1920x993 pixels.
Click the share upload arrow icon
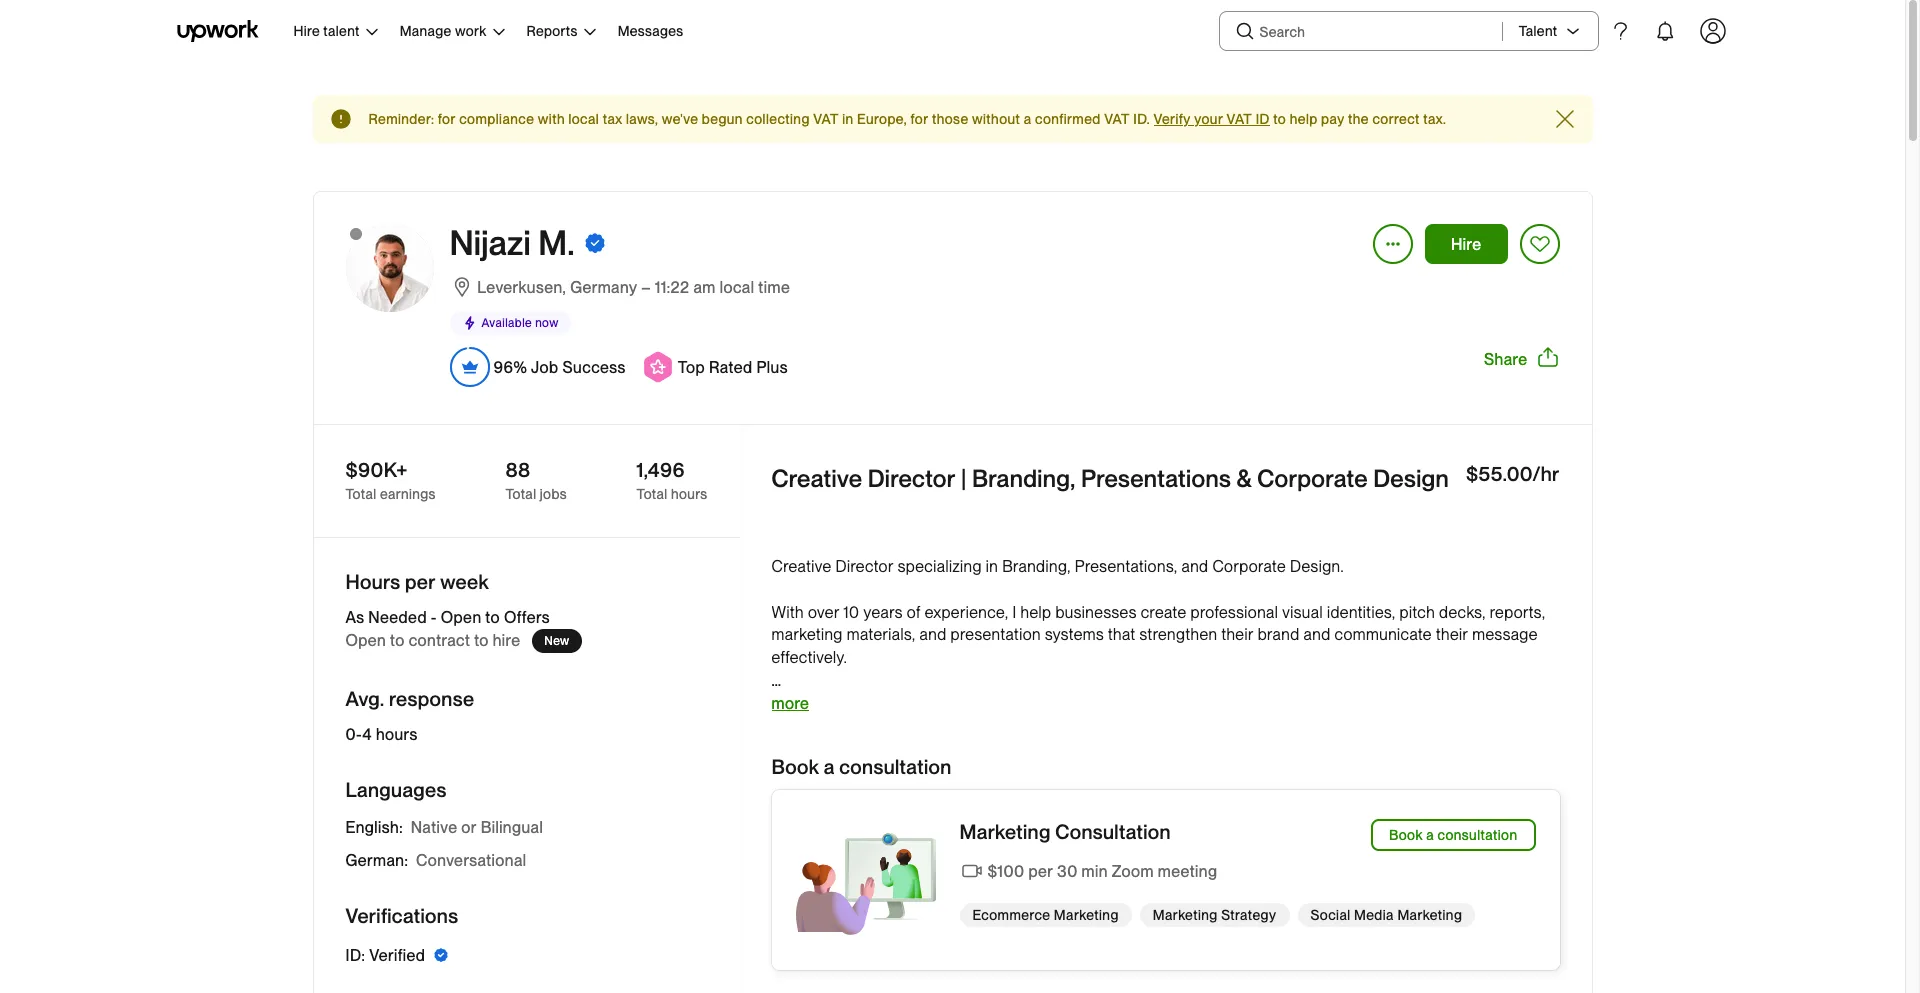[x=1548, y=358]
